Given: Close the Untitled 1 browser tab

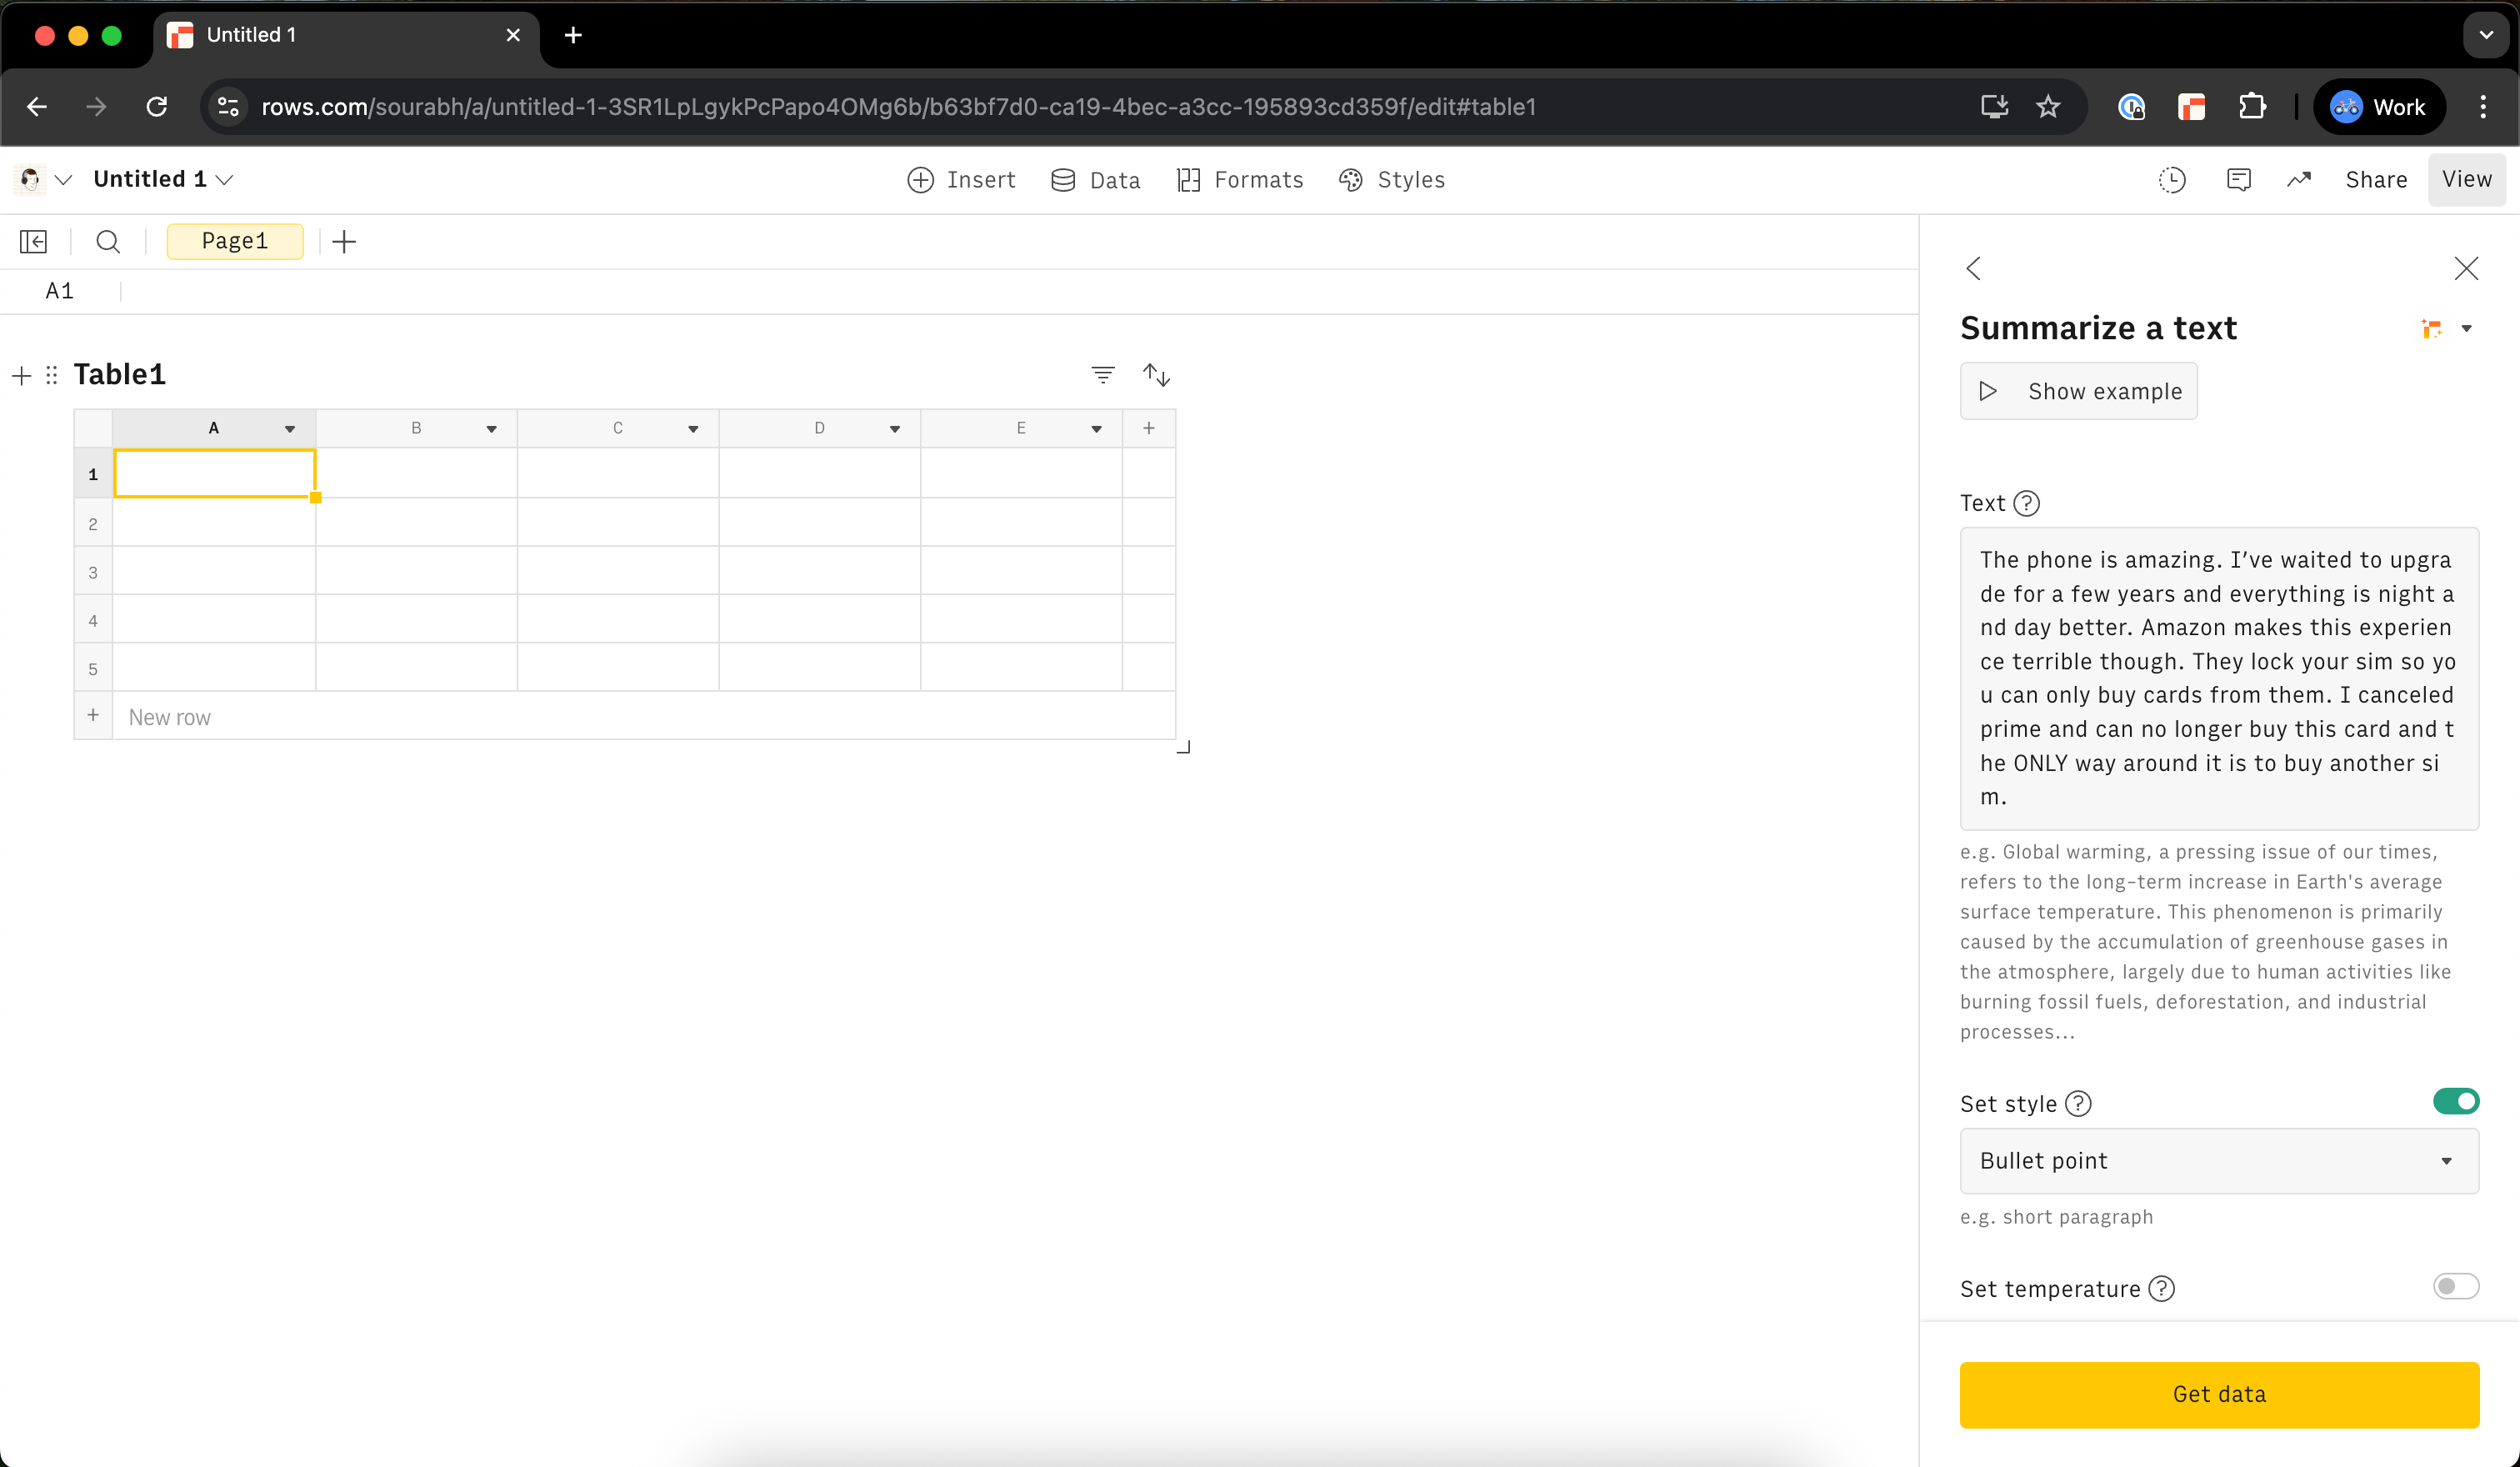Looking at the screenshot, I should click(x=513, y=35).
